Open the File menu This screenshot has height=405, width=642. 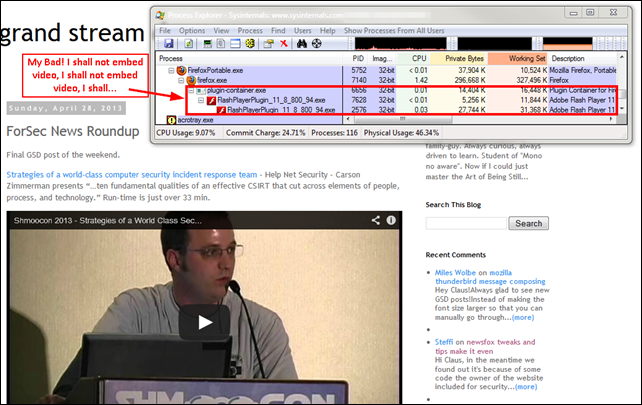(165, 31)
